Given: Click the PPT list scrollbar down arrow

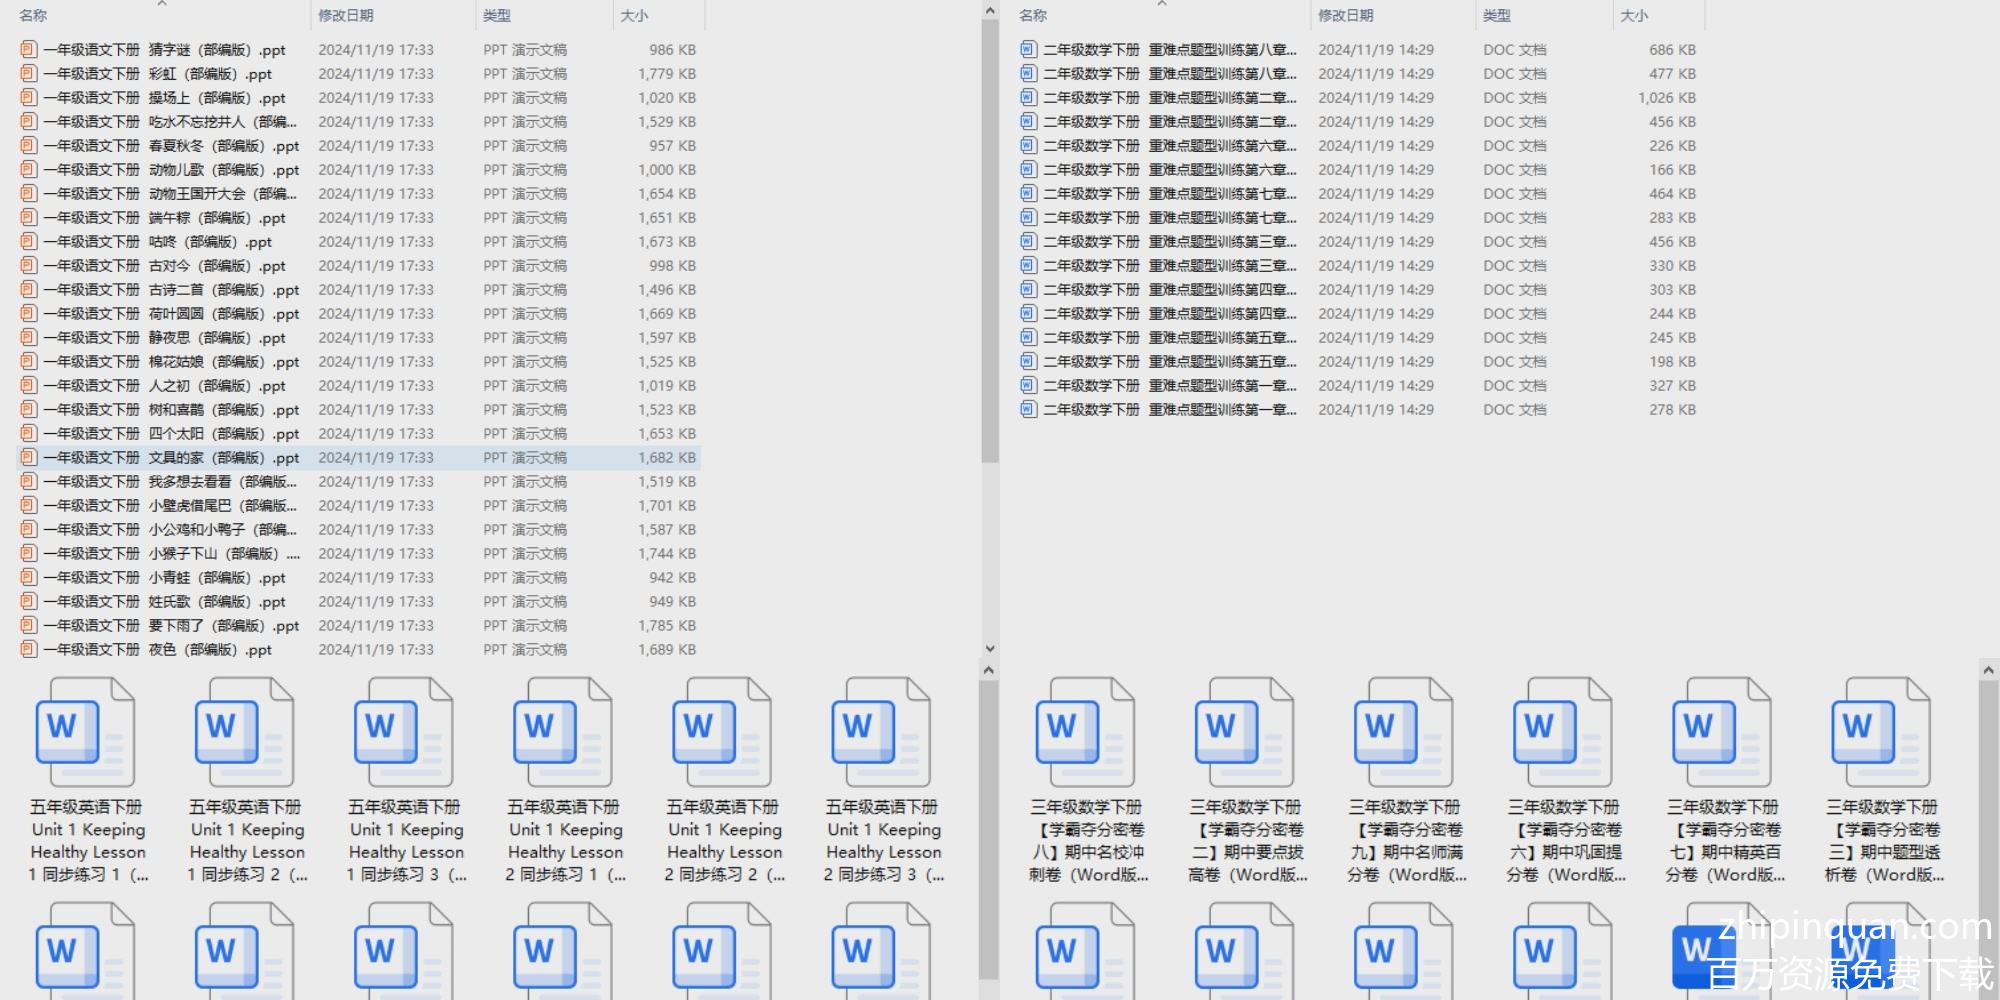Looking at the screenshot, I should [x=990, y=649].
